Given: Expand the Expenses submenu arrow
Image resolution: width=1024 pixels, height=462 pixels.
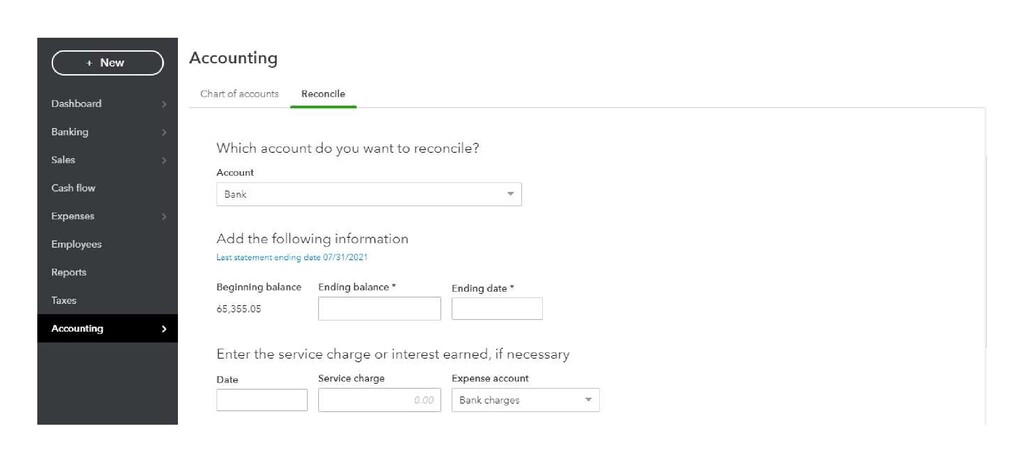Looking at the screenshot, I should [x=164, y=216].
